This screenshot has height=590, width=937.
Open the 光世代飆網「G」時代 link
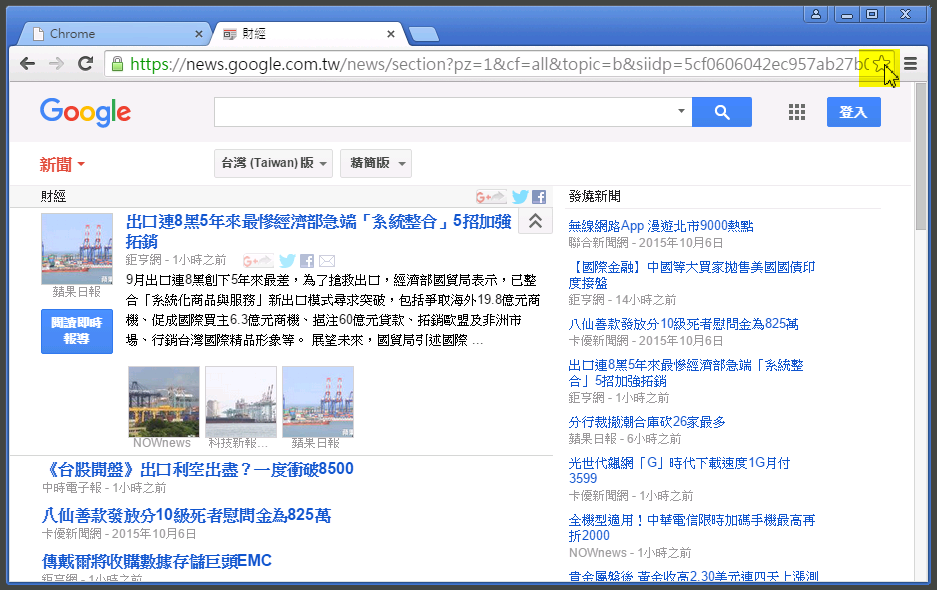679,470
